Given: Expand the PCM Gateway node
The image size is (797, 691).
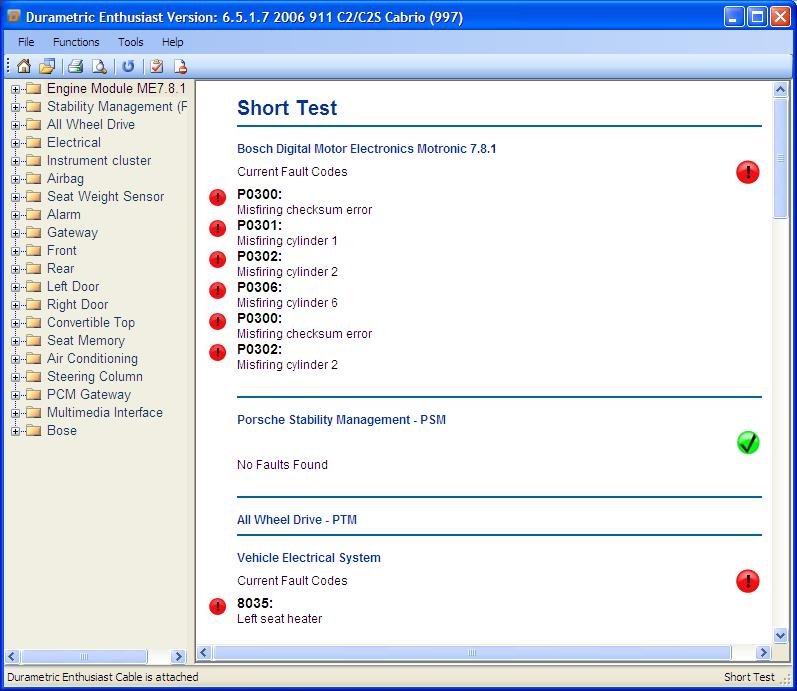Looking at the screenshot, I should (x=15, y=395).
